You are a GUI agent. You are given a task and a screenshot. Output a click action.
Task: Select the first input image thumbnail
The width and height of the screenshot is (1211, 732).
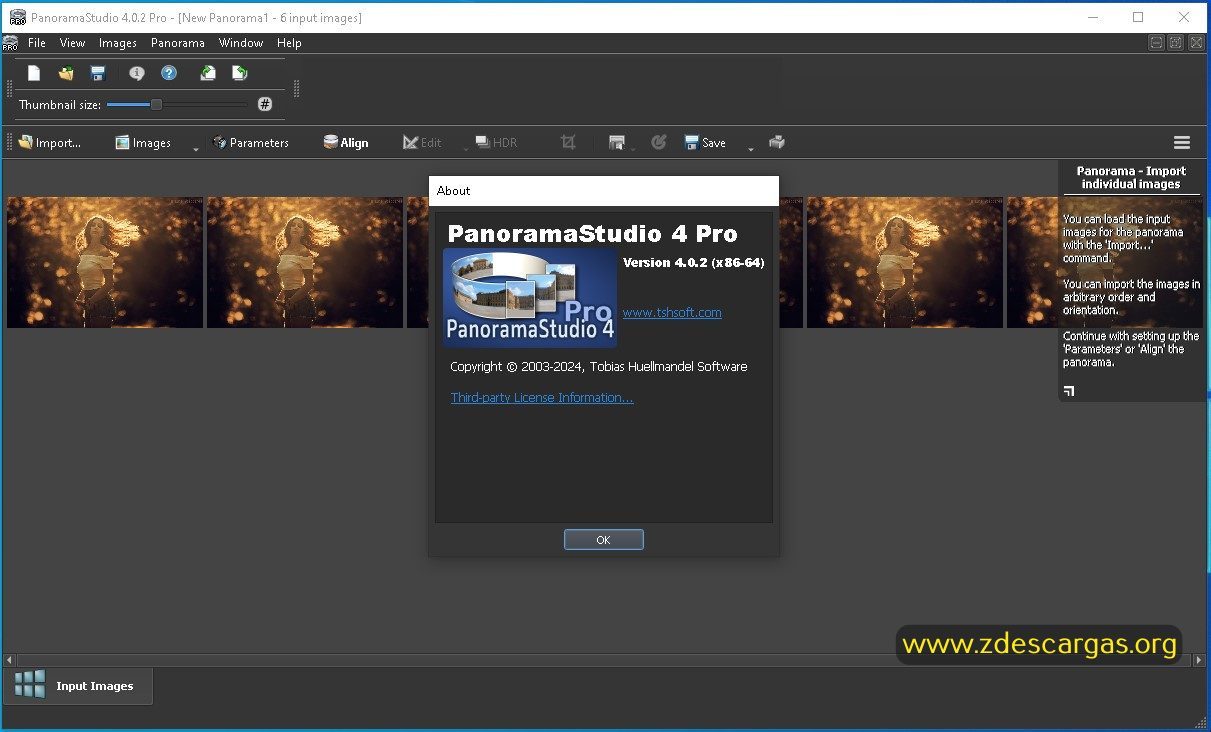point(105,262)
